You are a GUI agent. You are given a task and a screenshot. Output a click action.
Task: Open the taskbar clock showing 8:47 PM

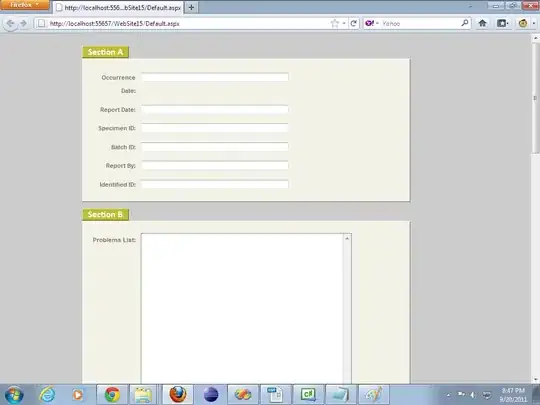tap(513, 395)
